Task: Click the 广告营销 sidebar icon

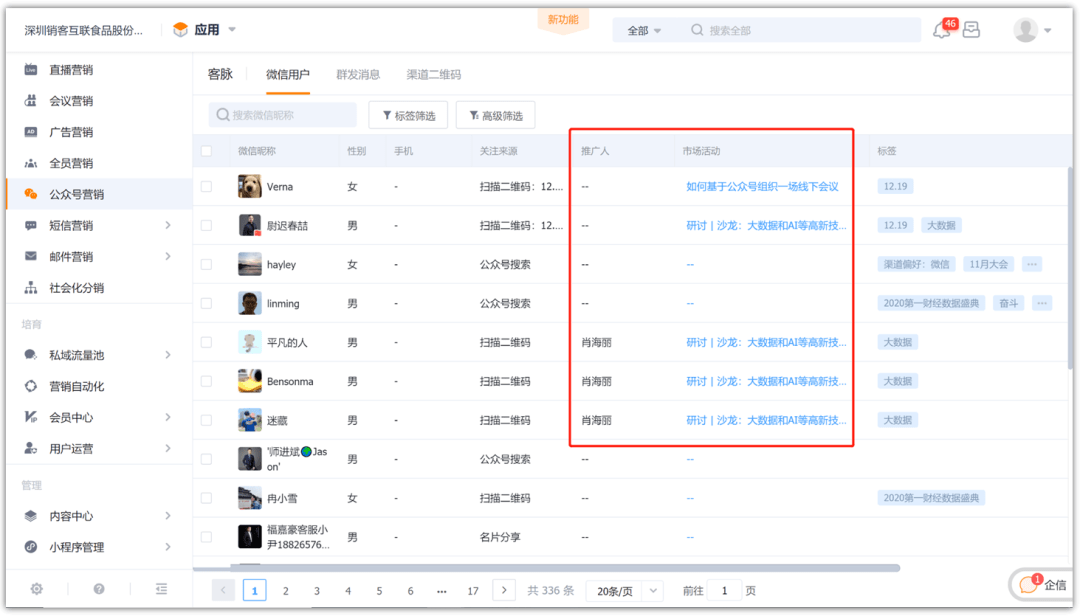Action: click(31, 132)
